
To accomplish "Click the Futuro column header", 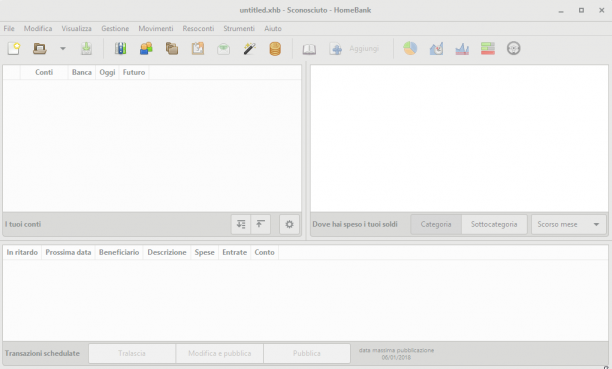I will [134, 72].
